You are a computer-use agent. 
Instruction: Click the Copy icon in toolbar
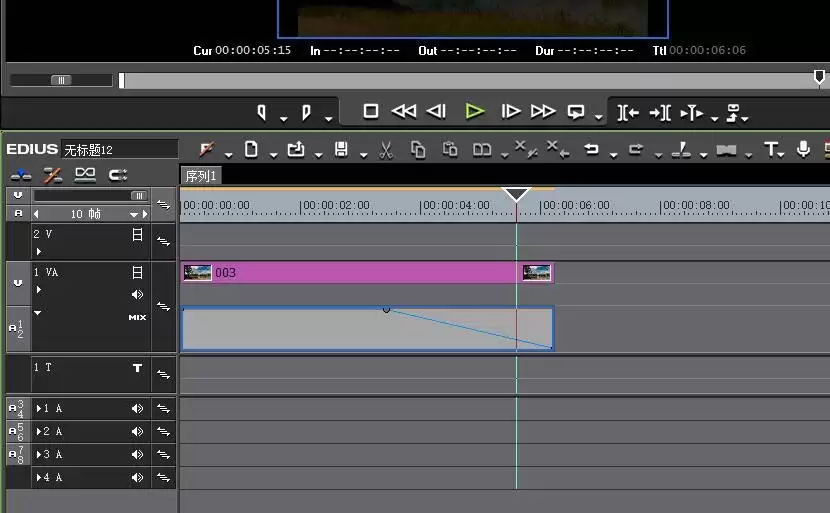[418, 150]
